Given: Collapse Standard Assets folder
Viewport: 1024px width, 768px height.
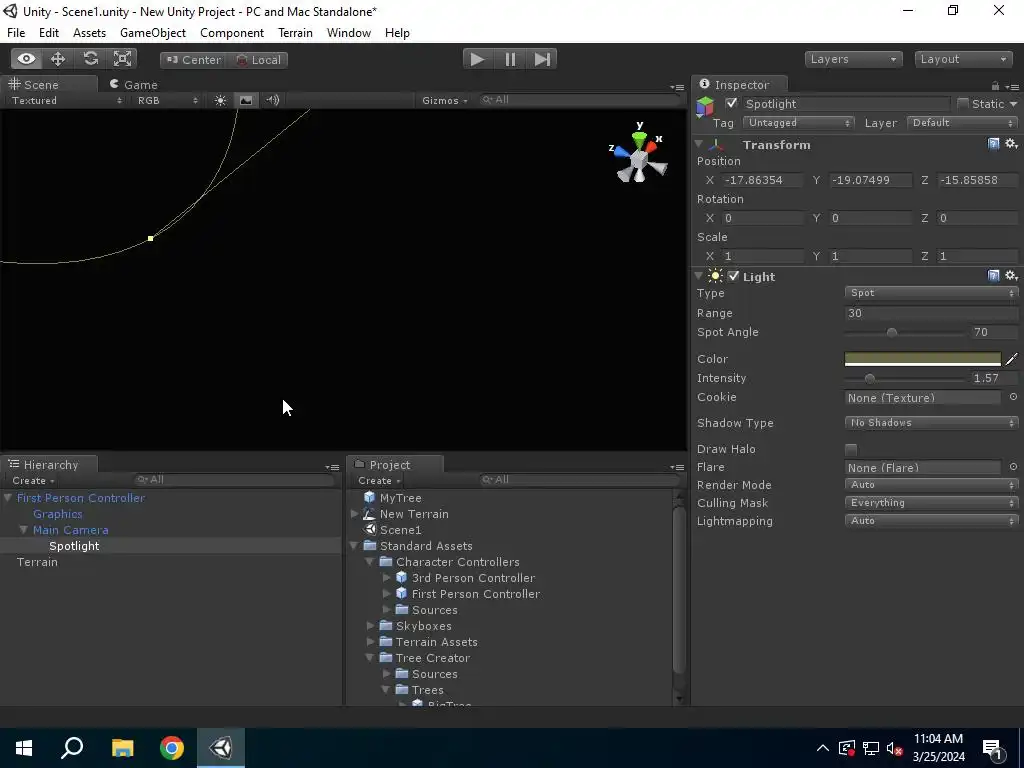Looking at the screenshot, I should click(x=354, y=545).
